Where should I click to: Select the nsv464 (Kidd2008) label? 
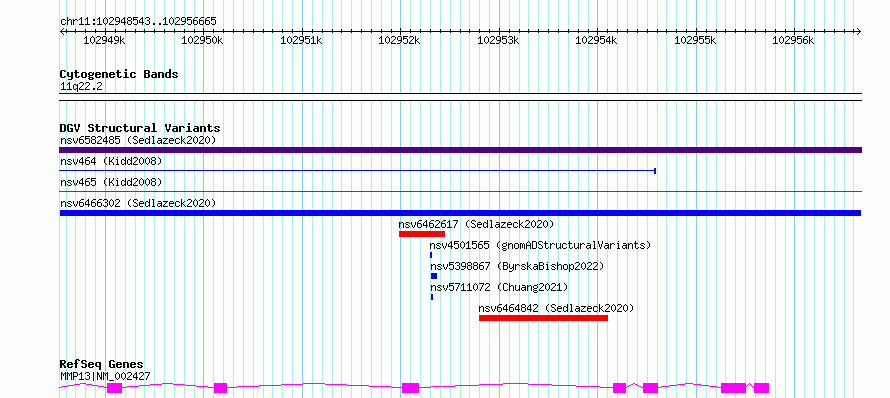tap(111, 161)
